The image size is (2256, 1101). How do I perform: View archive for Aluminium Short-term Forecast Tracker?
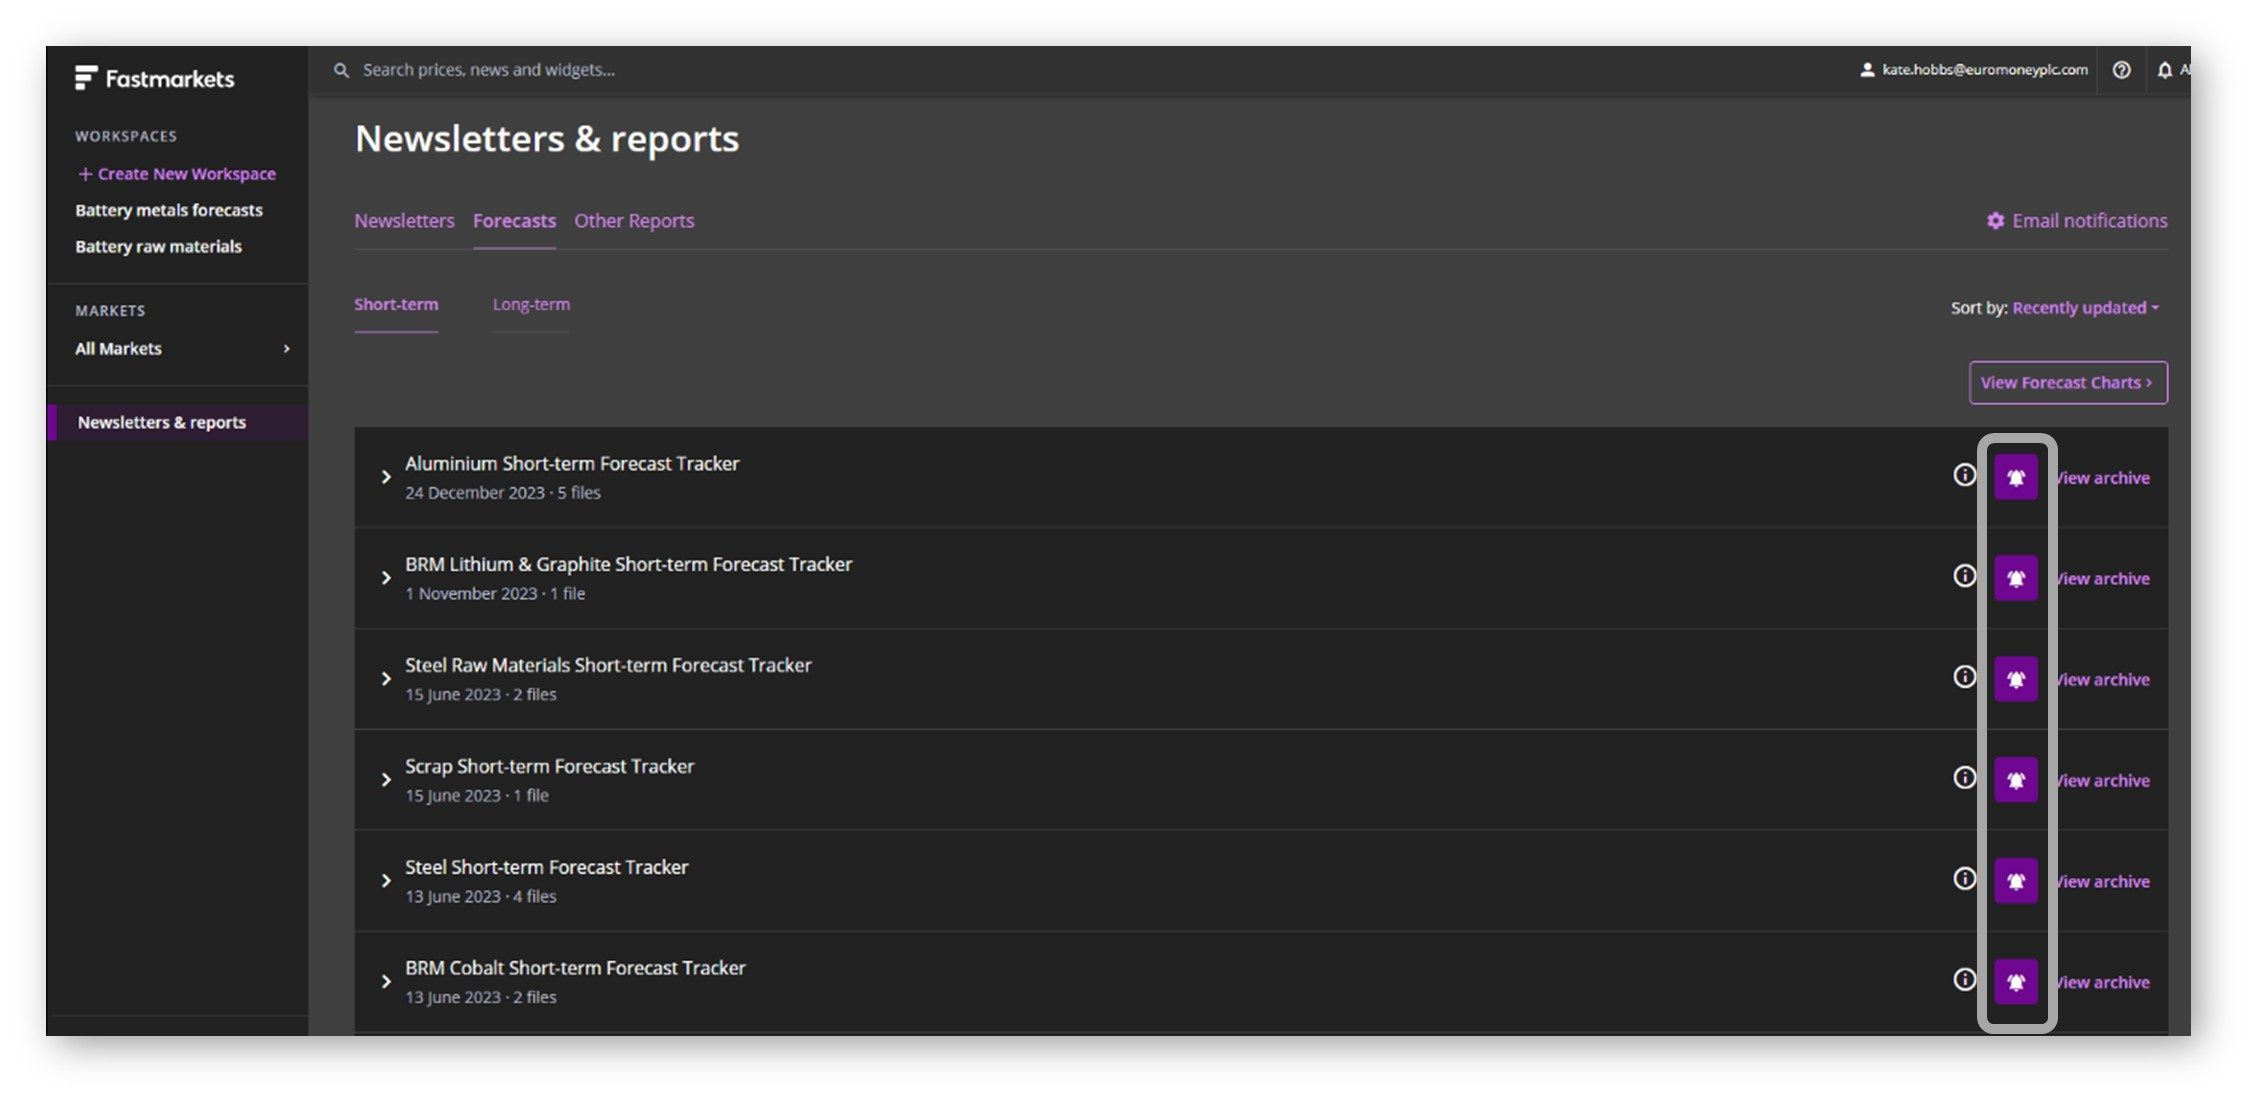pos(2103,478)
